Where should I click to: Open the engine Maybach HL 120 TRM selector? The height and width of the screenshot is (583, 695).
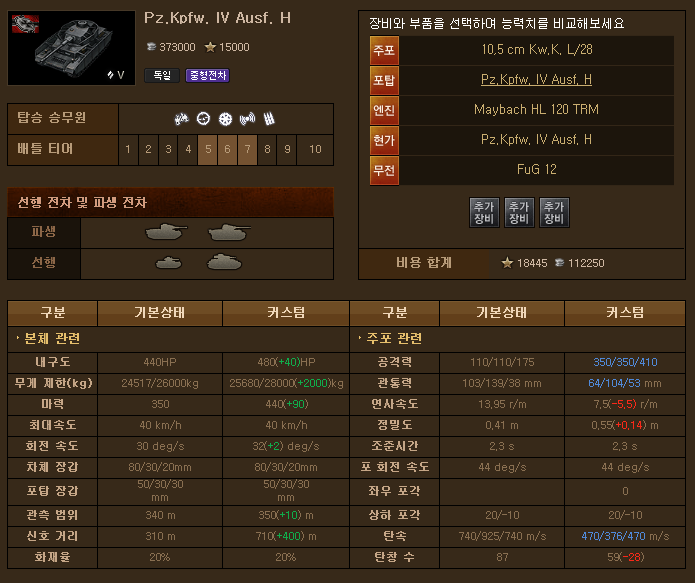[537, 110]
